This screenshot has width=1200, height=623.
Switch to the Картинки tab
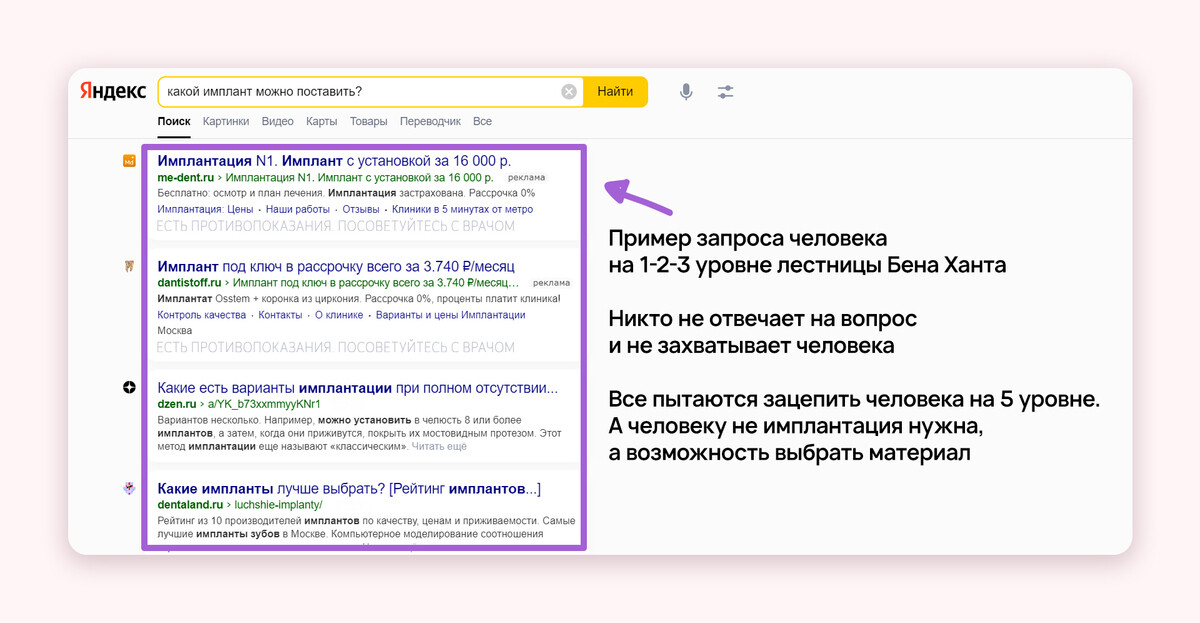click(x=226, y=121)
